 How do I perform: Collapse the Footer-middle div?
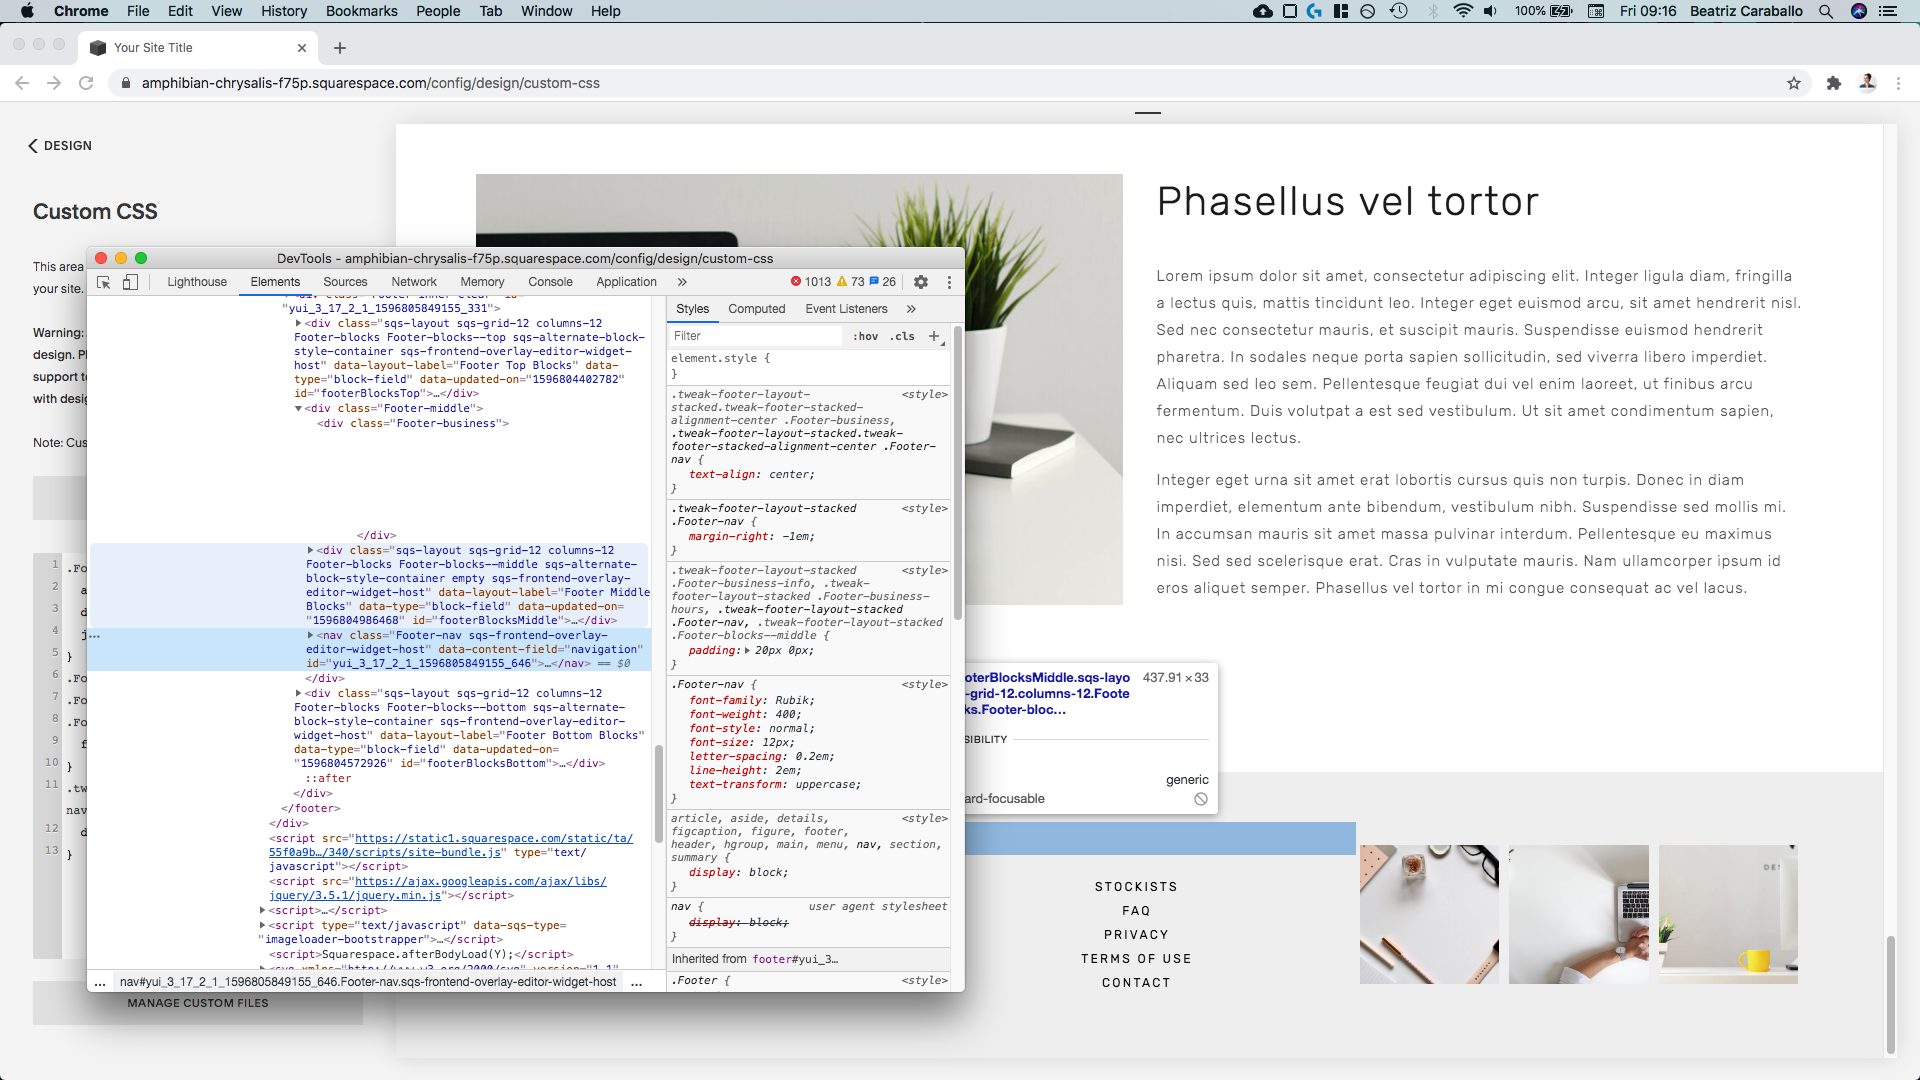pos(298,408)
